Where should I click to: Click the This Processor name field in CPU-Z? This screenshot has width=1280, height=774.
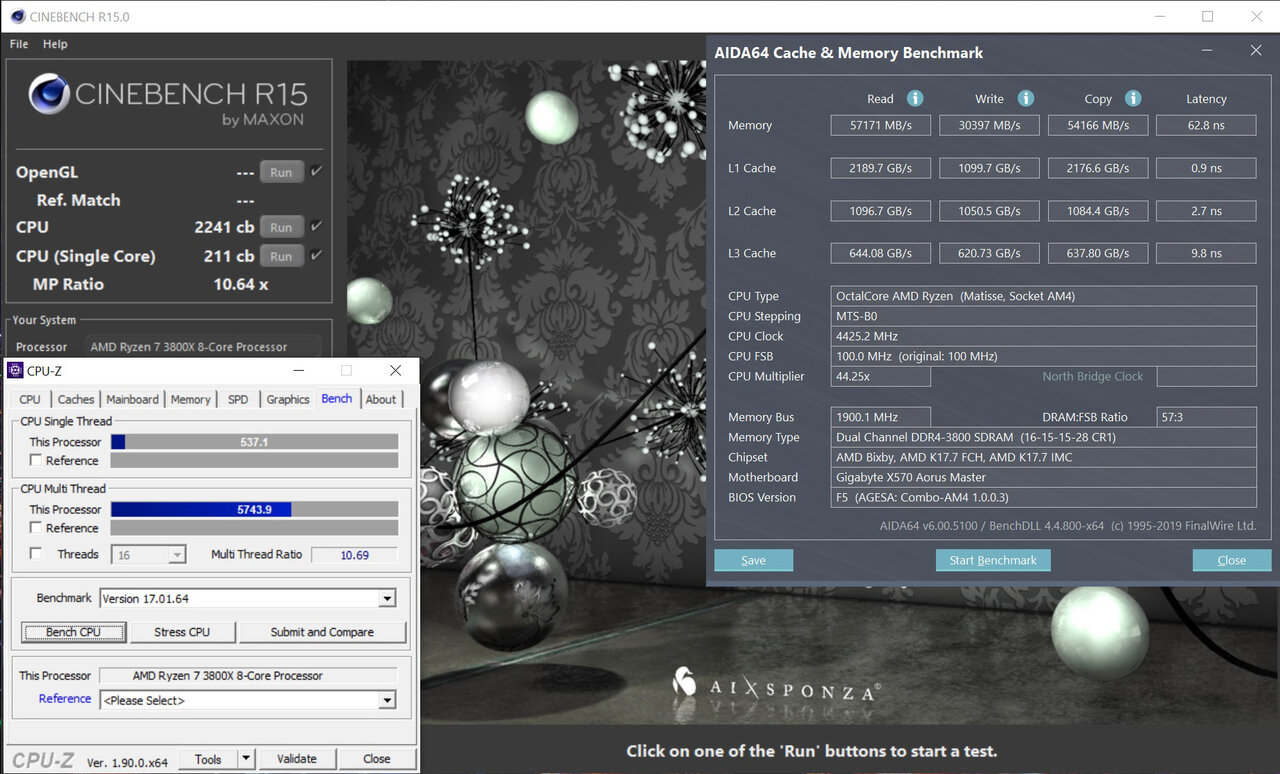point(248,676)
